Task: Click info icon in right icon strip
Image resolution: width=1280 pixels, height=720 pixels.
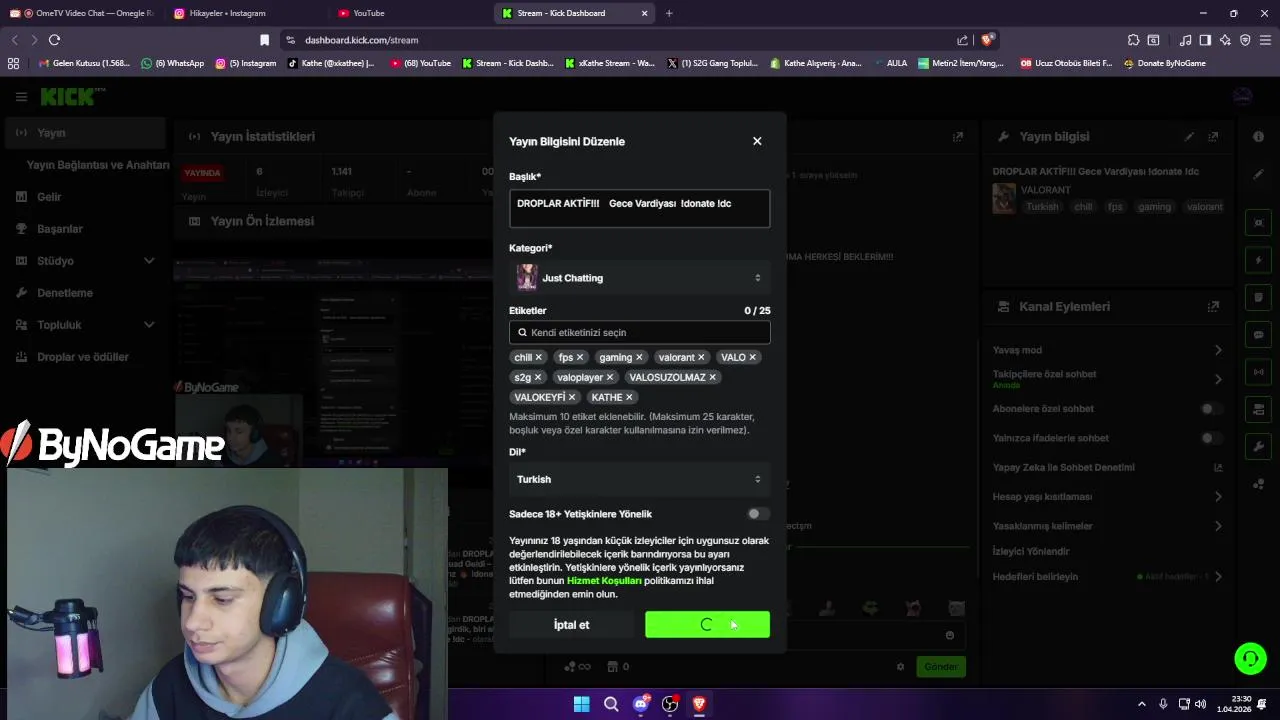Action: tap(1258, 136)
